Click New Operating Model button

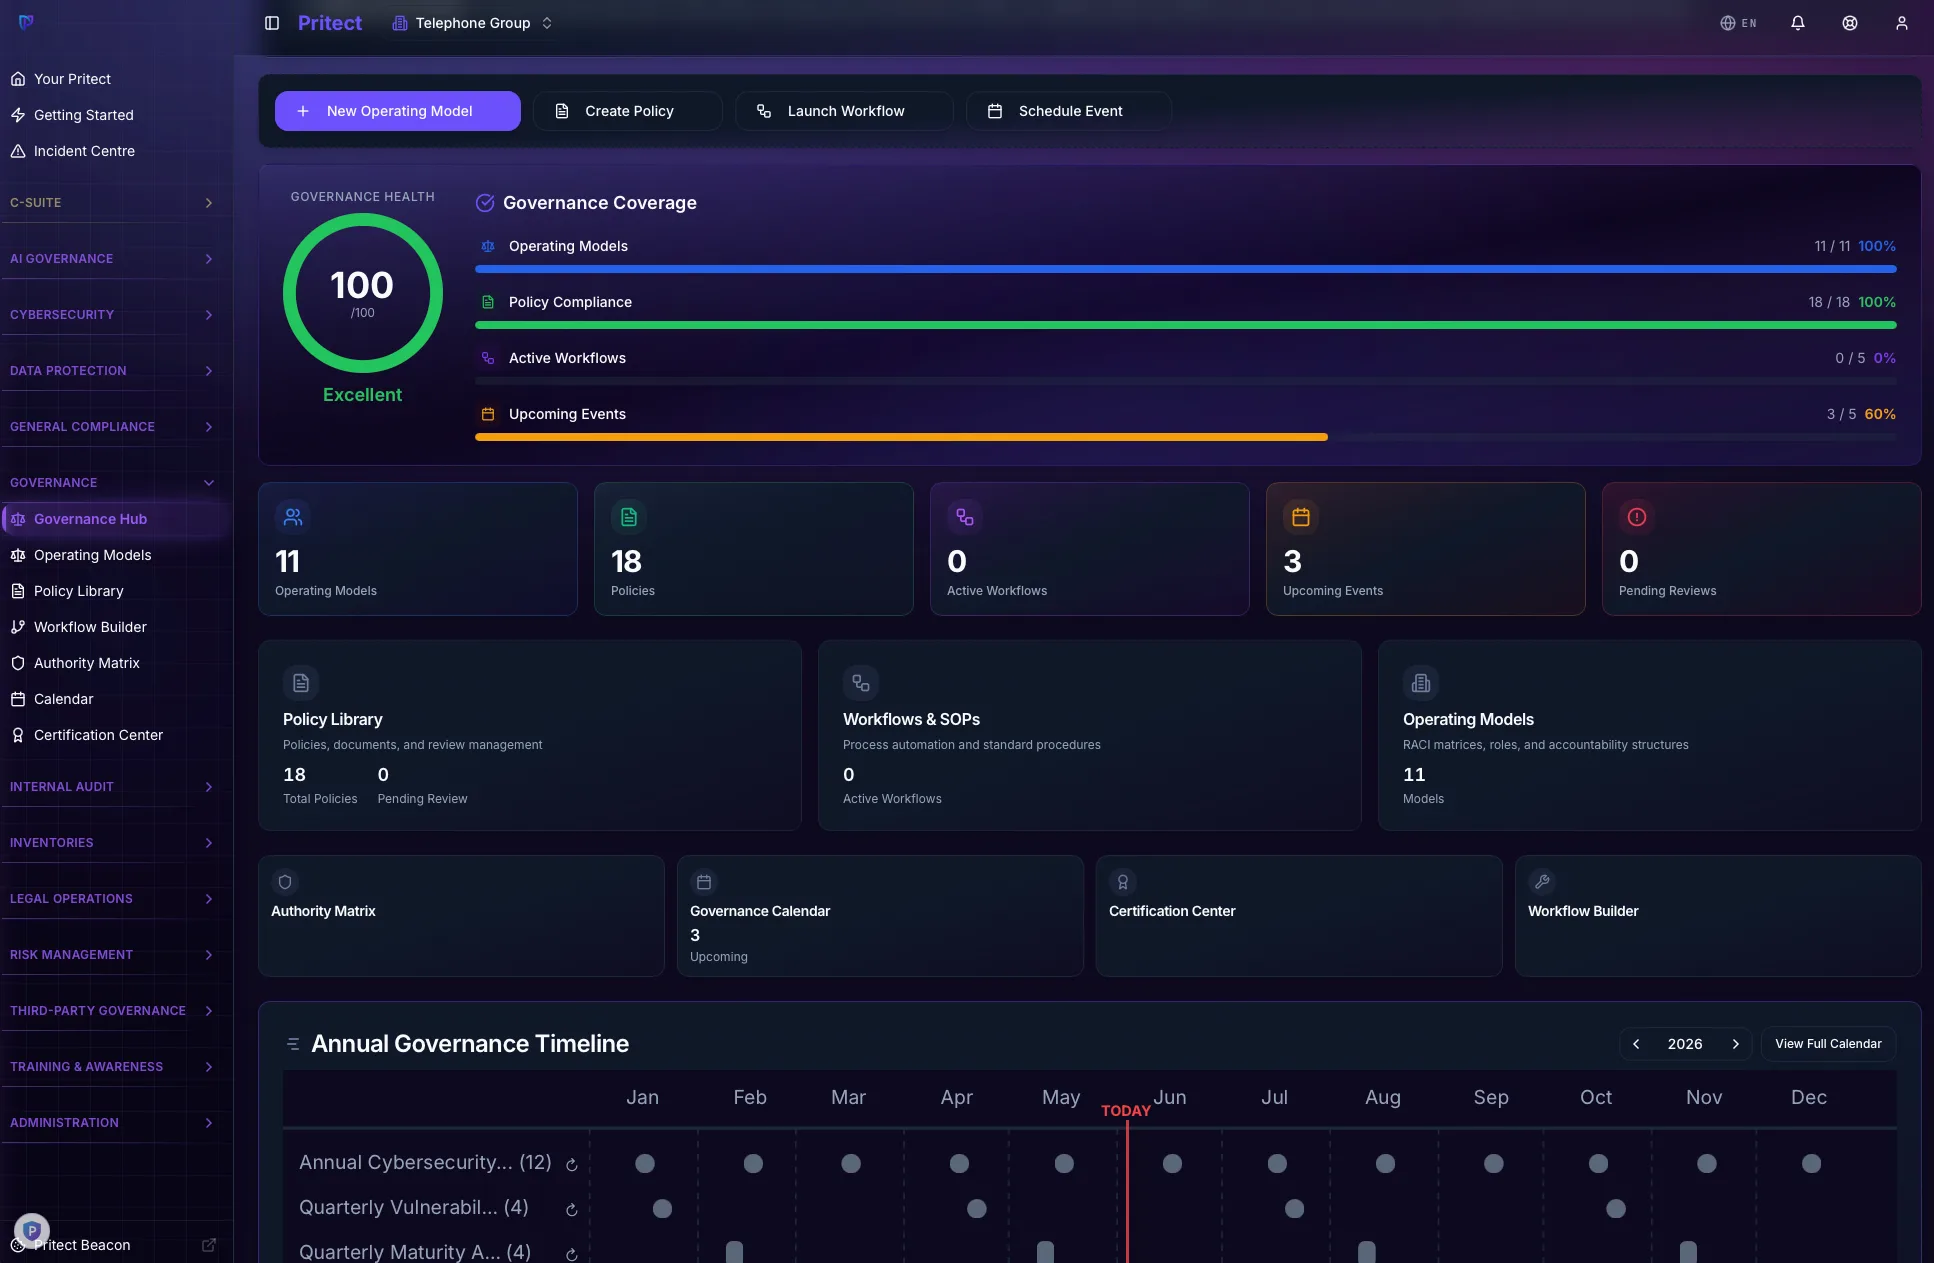coord(398,111)
